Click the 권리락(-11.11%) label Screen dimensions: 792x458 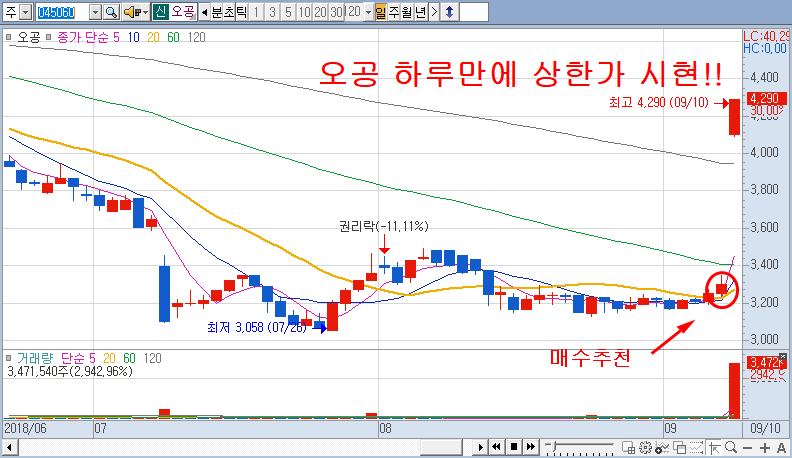tap(384, 226)
